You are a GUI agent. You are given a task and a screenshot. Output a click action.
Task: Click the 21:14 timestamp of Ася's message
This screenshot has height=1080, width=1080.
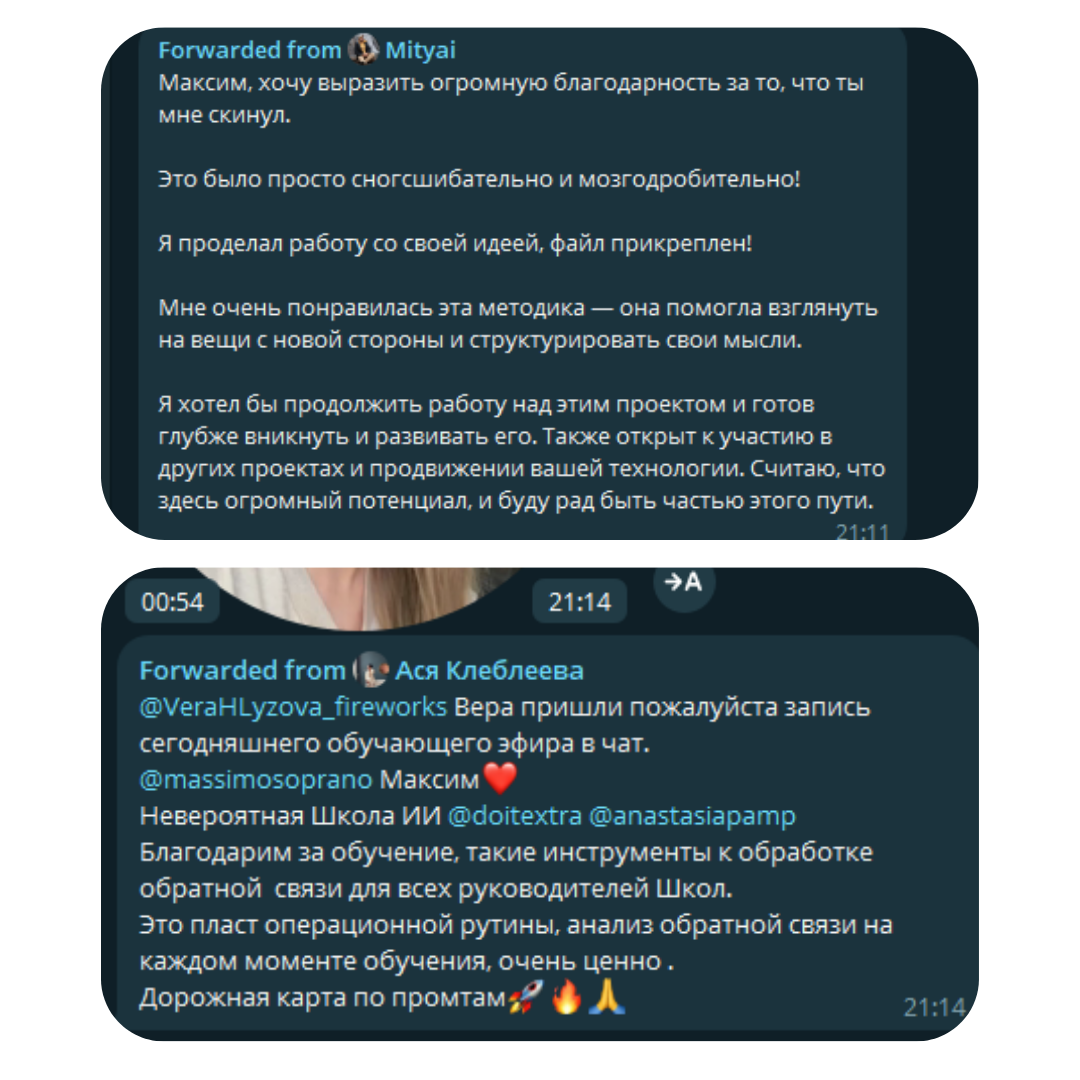tap(934, 1008)
